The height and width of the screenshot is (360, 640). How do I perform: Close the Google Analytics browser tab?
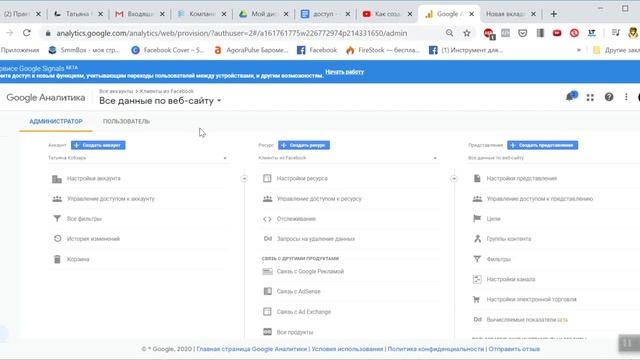[x=472, y=14]
